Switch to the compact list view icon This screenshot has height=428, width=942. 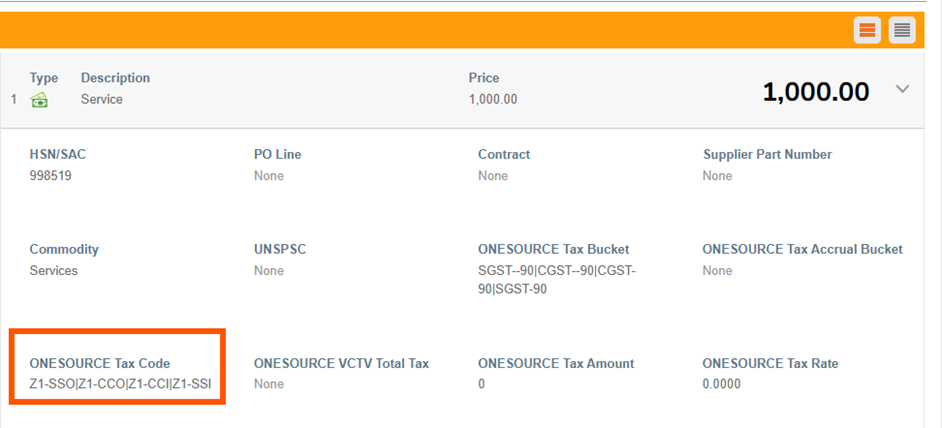coord(902,30)
